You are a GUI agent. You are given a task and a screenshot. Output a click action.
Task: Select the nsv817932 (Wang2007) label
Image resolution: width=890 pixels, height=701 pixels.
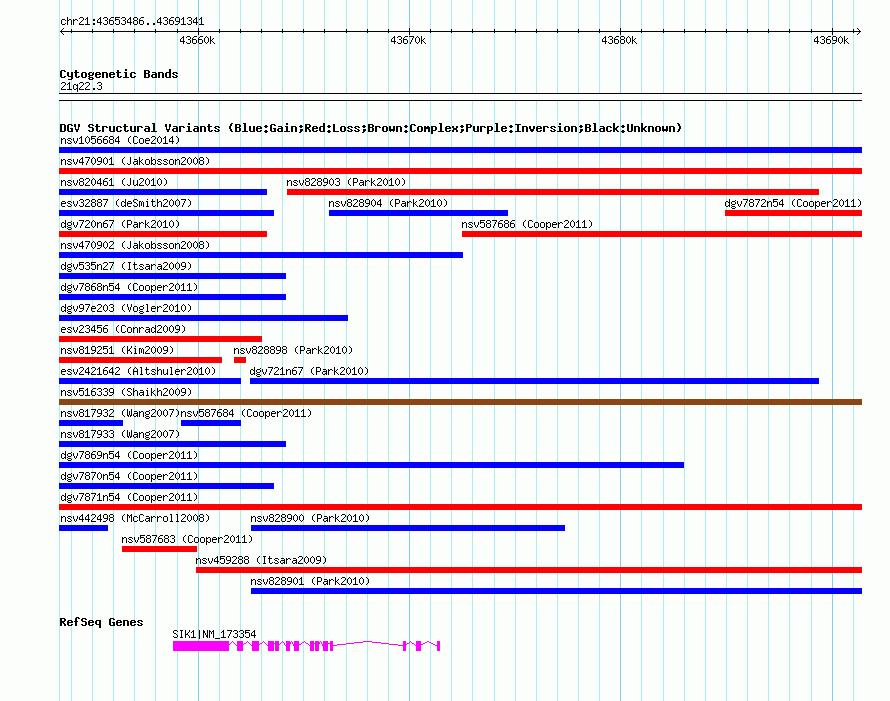(x=120, y=413)
